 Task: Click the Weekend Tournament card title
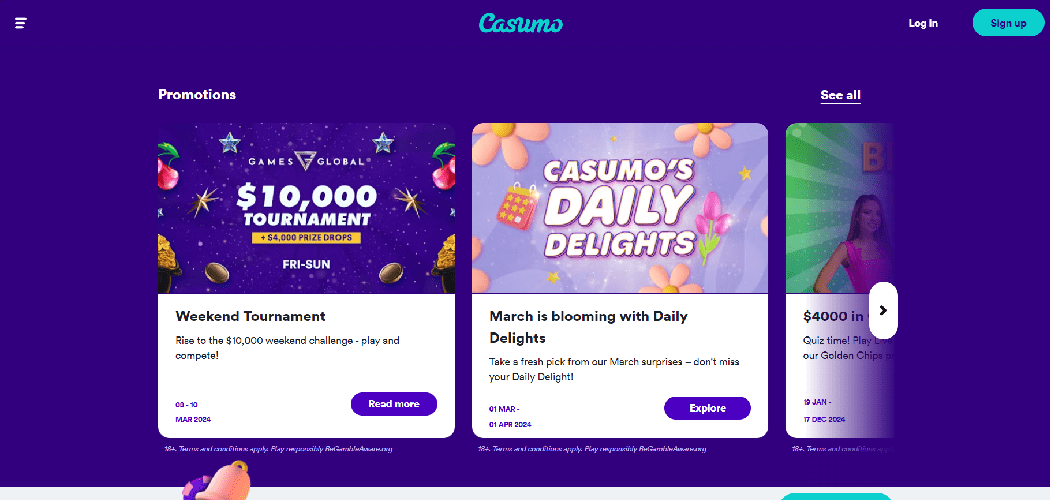pos(250,316)
